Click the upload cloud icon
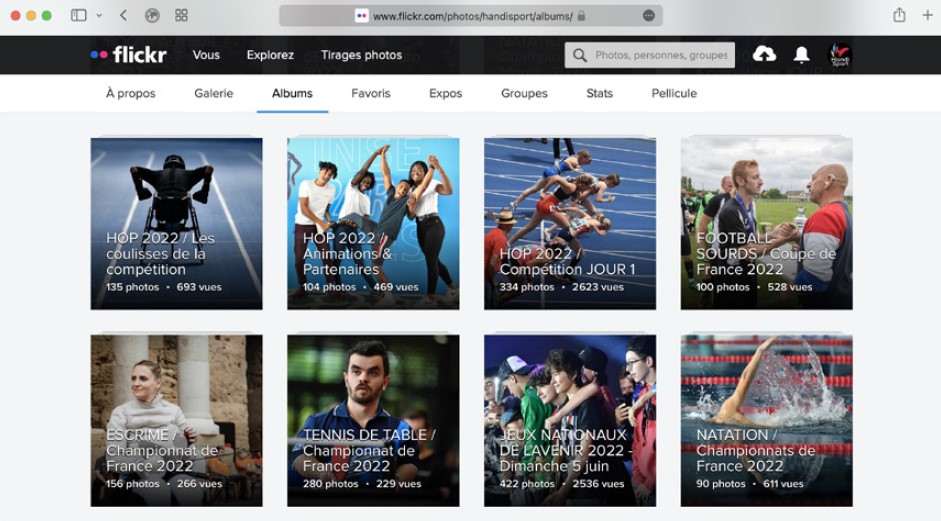This screenshot has width=941, height=521. click(764, 55)
